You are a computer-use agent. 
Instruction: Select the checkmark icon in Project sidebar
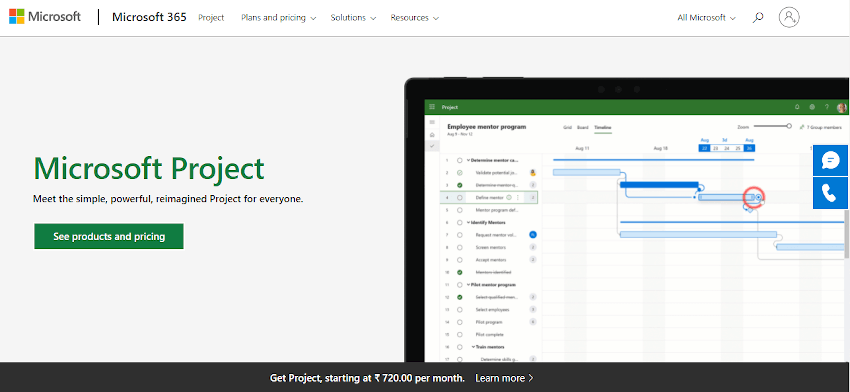click(x=432, y=146)
